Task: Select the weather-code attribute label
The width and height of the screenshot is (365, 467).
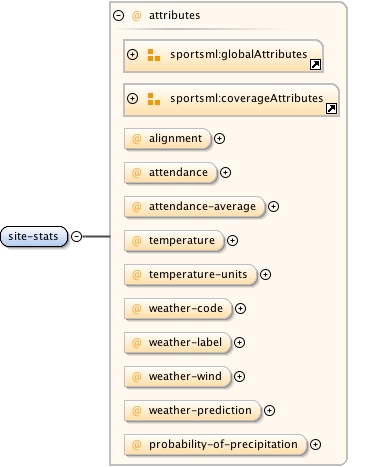Action: click(x=186, y=308)
